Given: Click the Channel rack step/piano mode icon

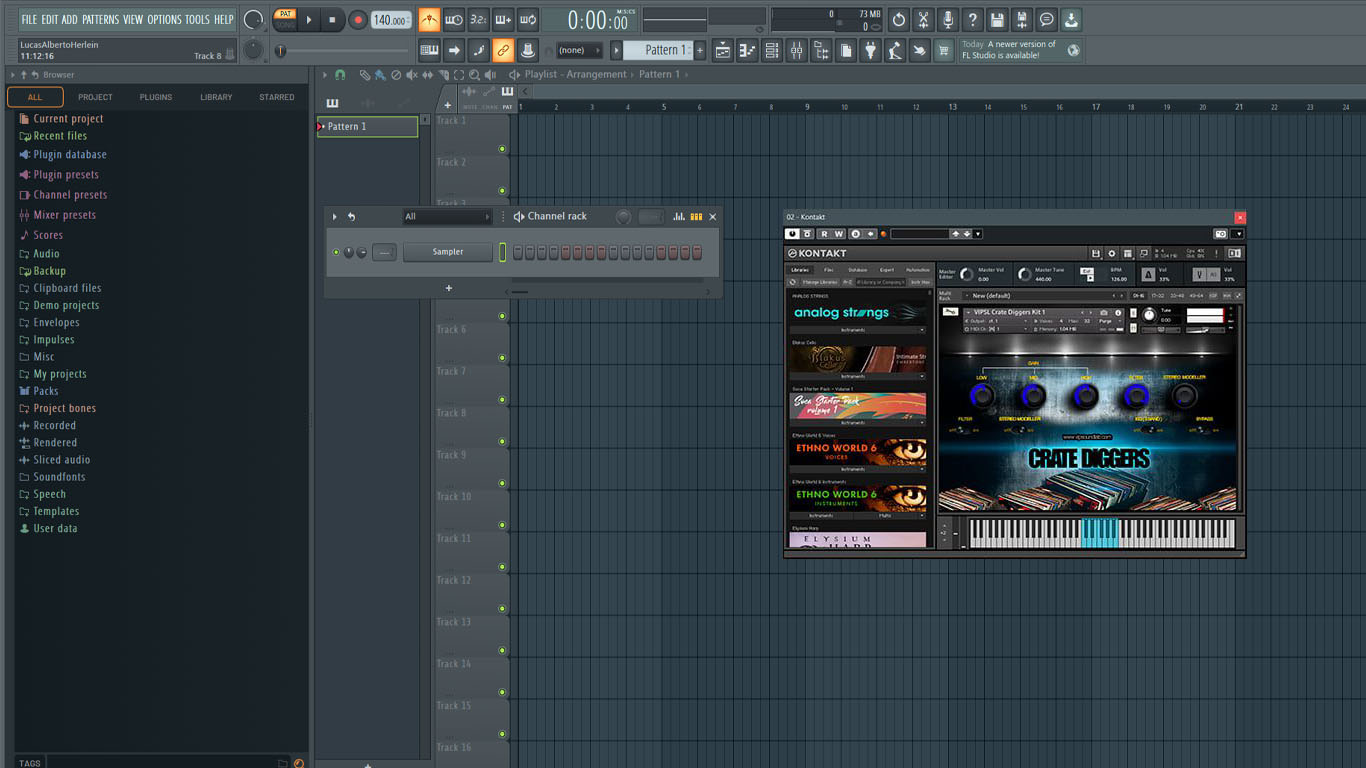Looking at the screenshot, I should [696, 216].
